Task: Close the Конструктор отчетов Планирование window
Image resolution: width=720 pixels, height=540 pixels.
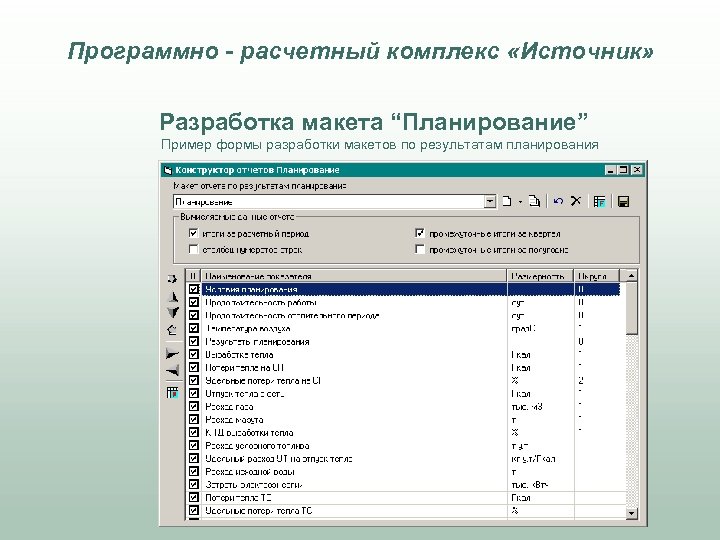Action: tap(637, 170)
